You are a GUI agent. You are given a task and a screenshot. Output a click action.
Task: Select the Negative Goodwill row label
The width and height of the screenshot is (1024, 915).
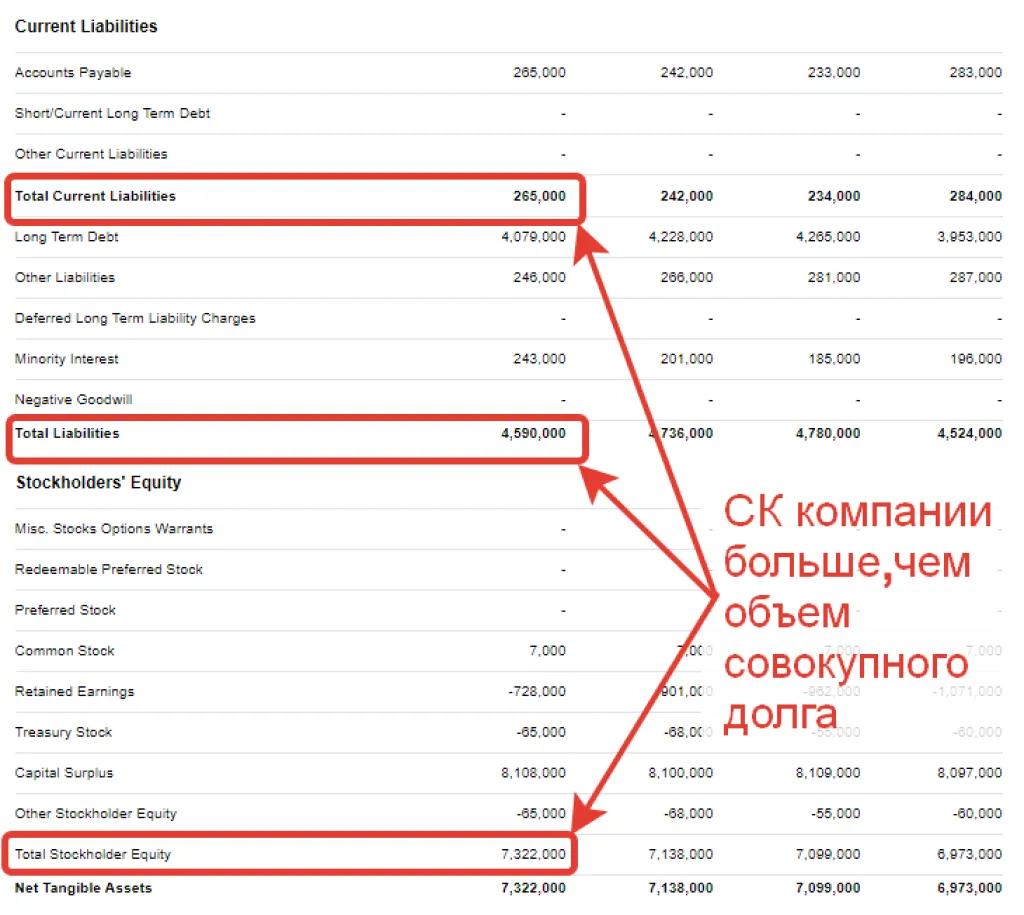[74, 400]
